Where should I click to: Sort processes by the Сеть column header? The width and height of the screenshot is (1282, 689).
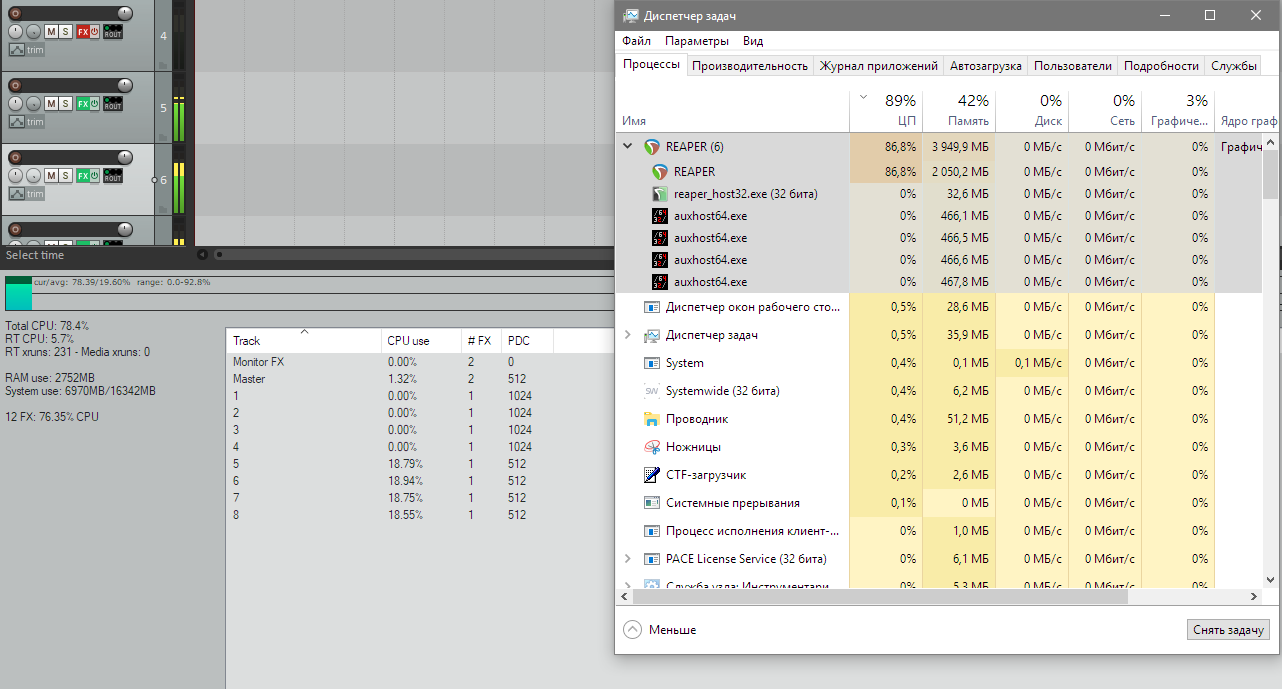tap(1104, 110)
